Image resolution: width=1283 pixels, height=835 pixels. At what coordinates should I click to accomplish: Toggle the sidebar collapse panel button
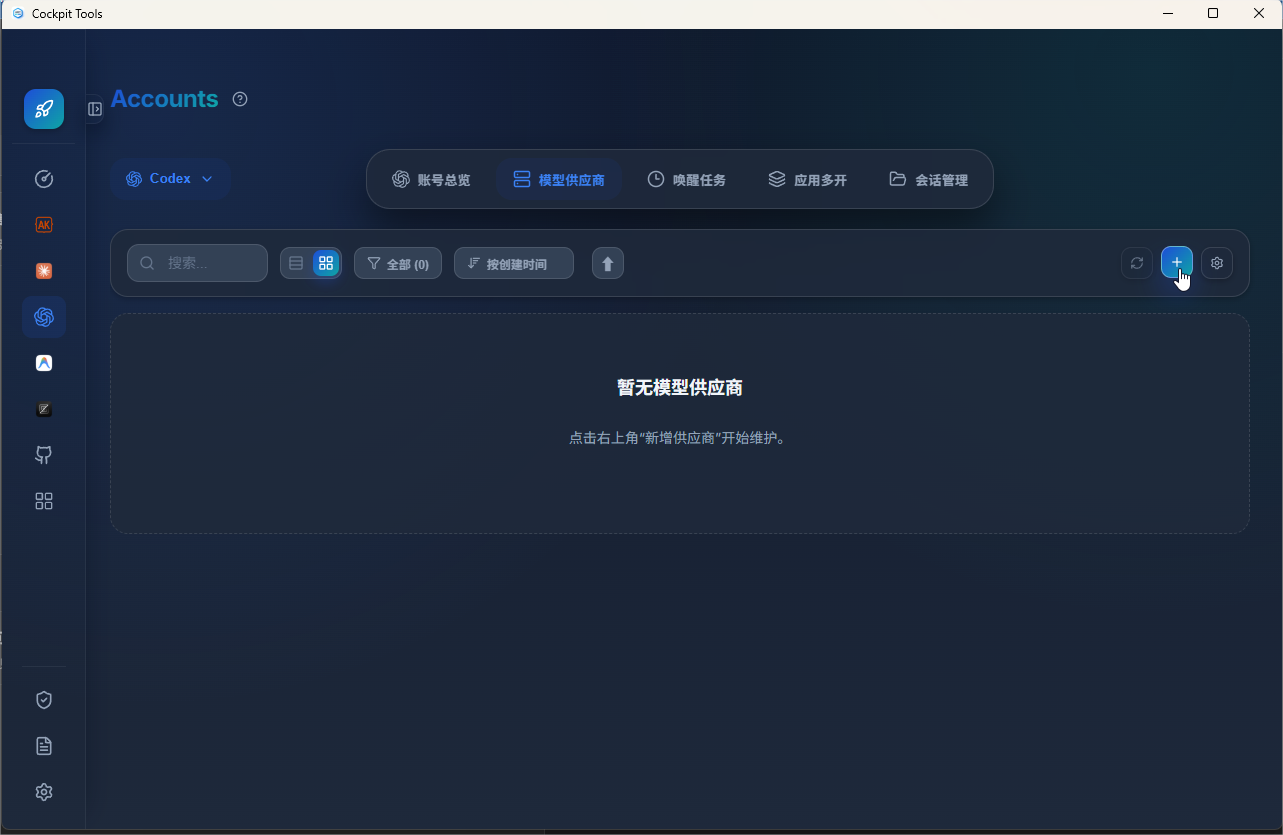(95, 109)
